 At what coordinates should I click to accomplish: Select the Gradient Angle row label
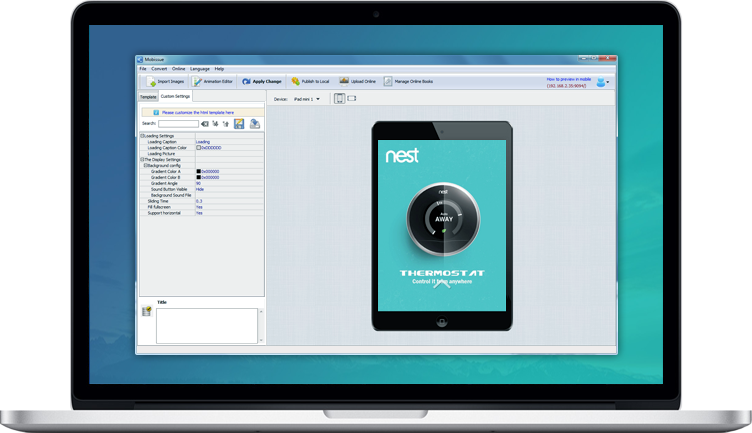(x=164, y=183)
